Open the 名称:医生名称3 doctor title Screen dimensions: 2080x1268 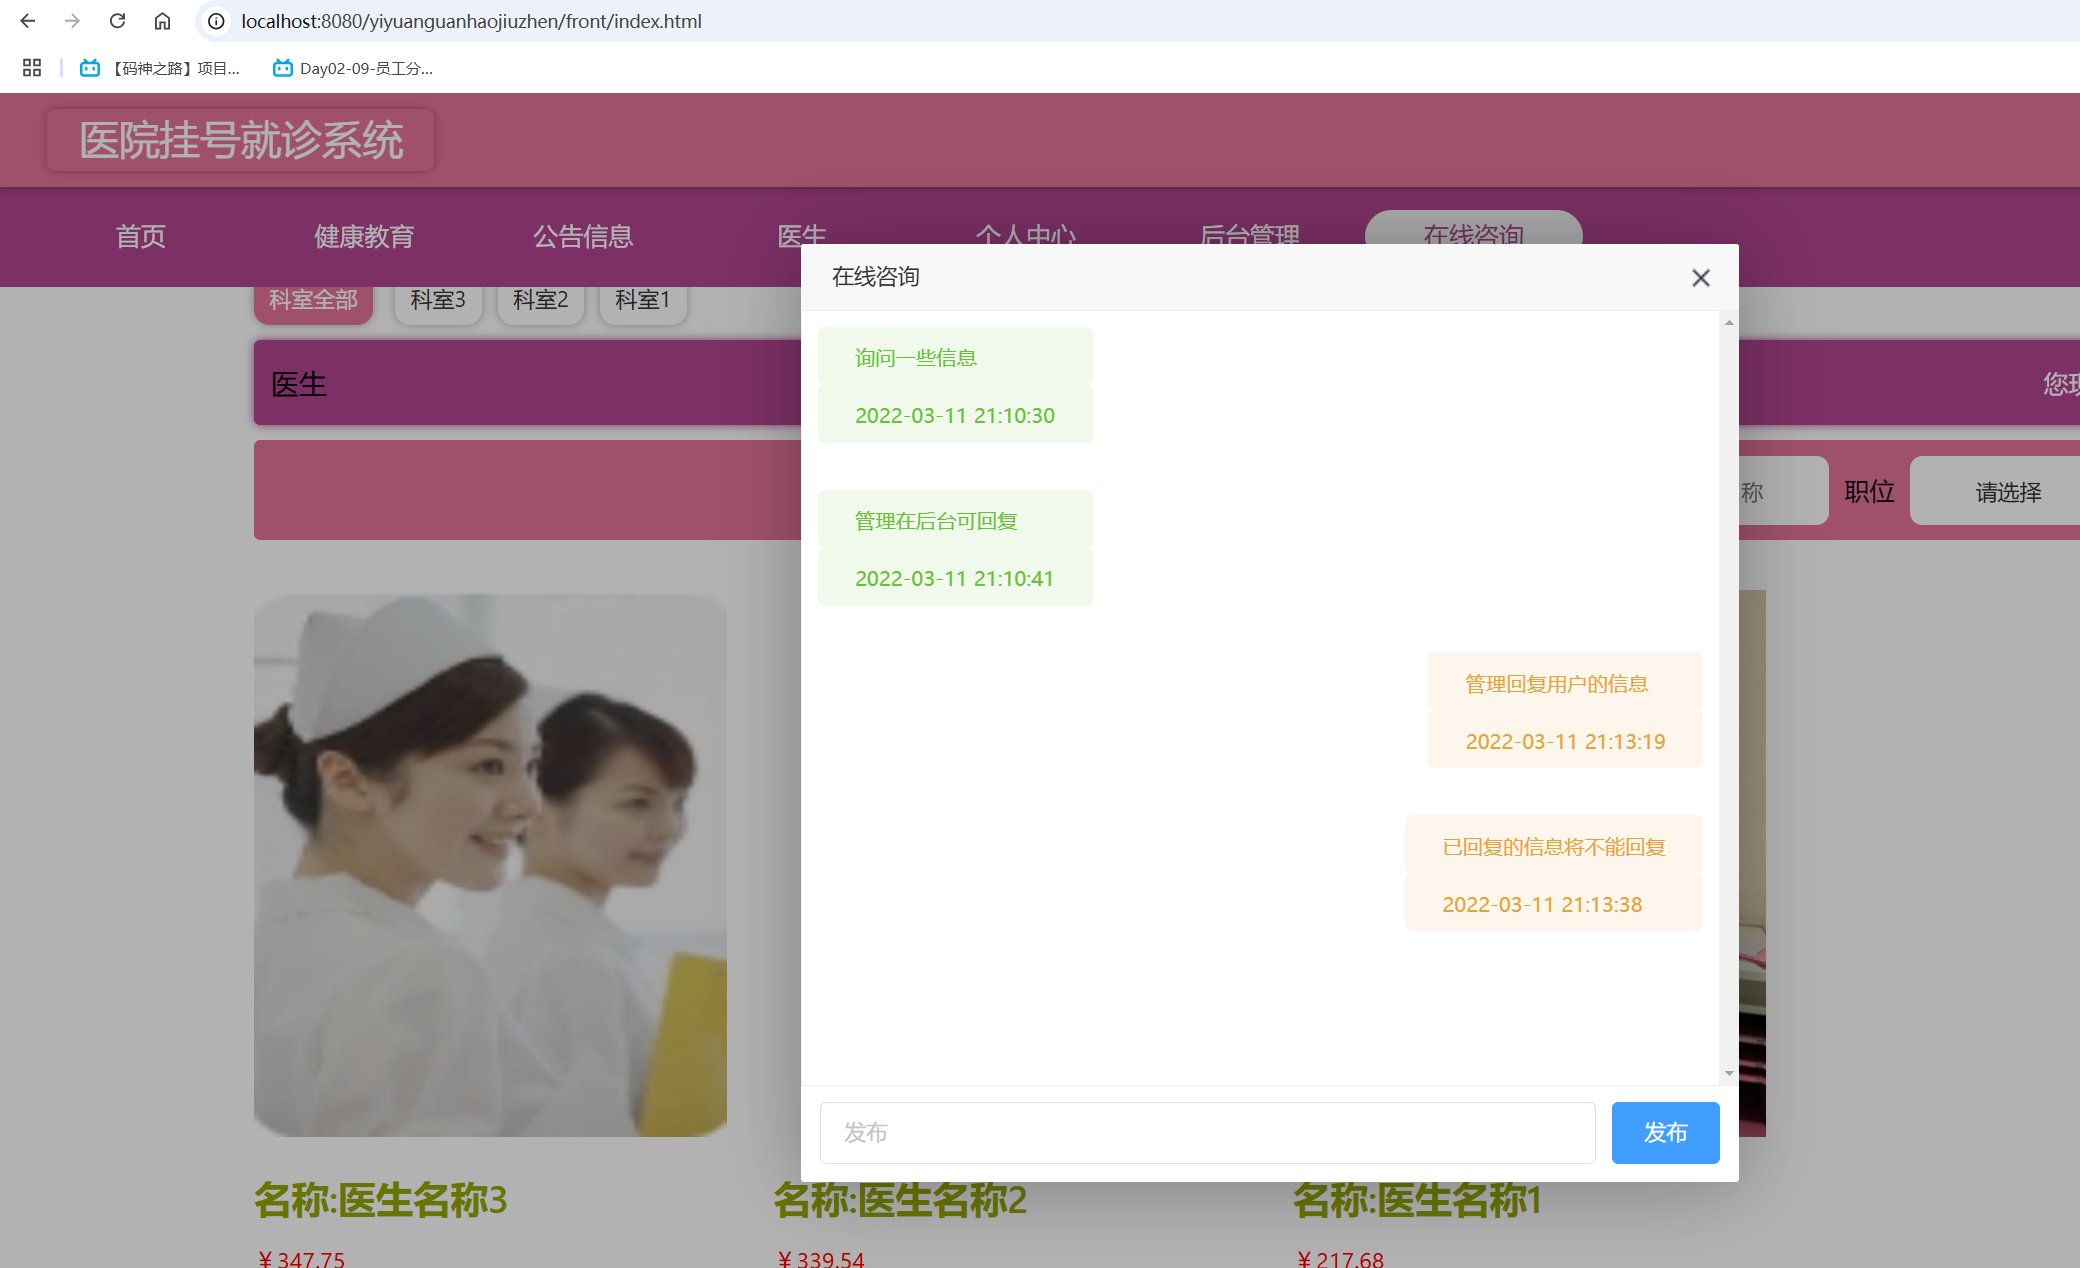click(380, 1200)
